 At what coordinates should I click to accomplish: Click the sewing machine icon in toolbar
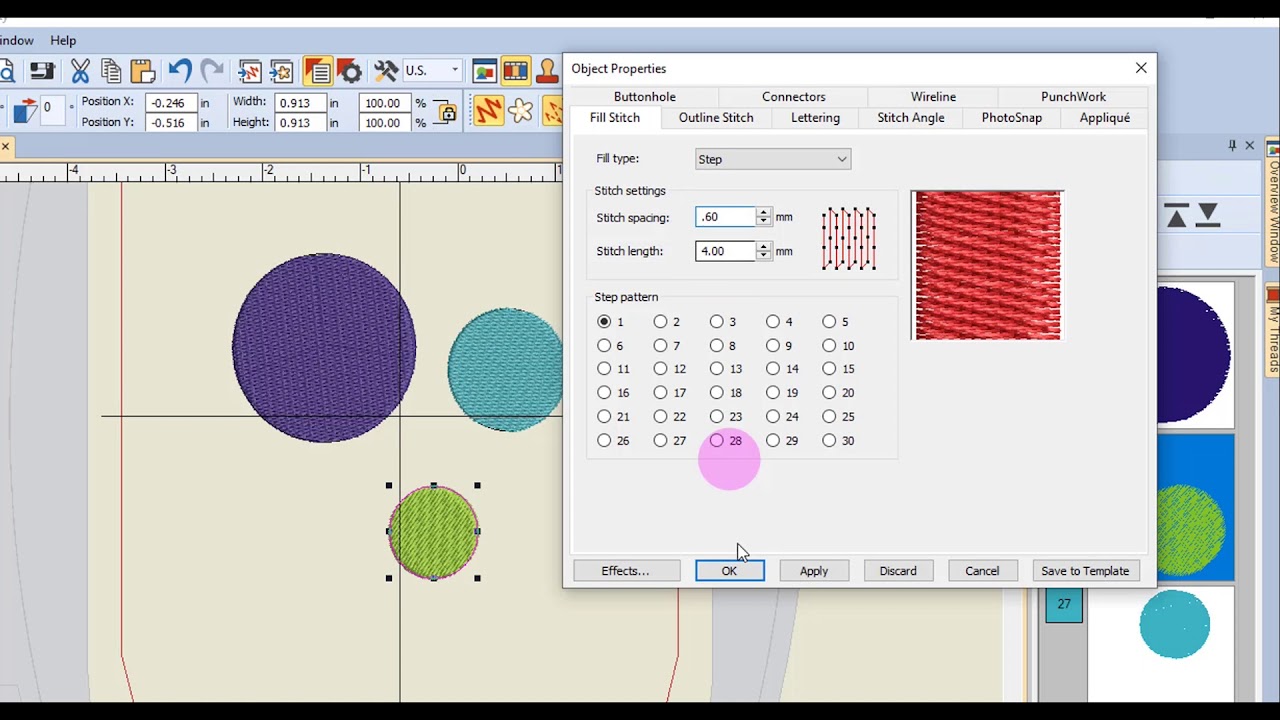(42, 71)
